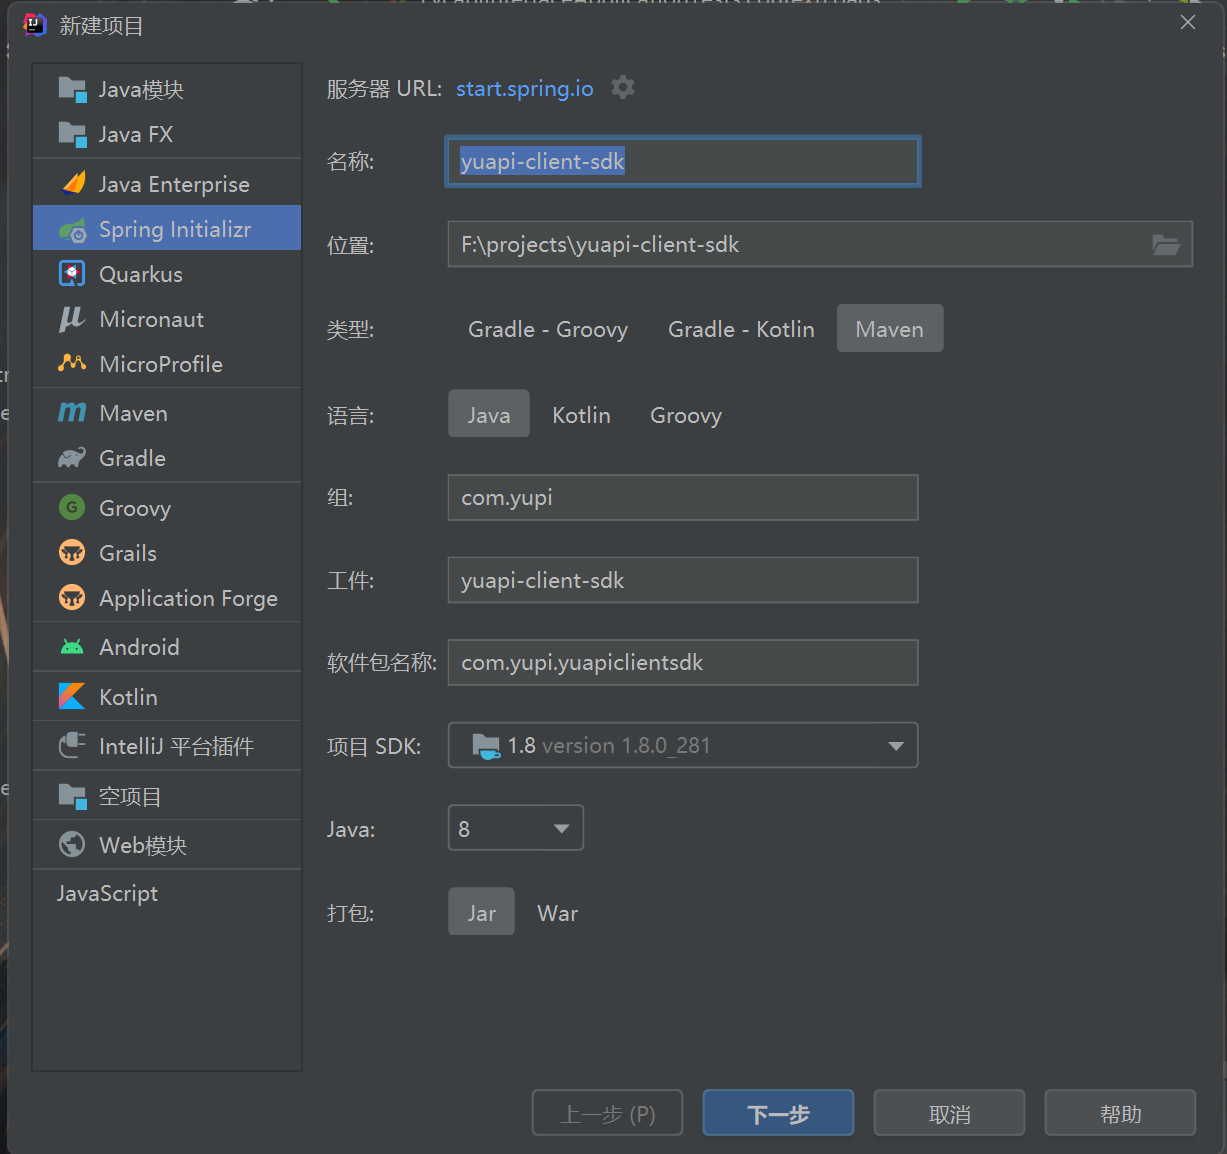The height and width of the screenshot is (1154, 1227).
Task: Browse for location with folder icon
Action: click(1166, 244)
